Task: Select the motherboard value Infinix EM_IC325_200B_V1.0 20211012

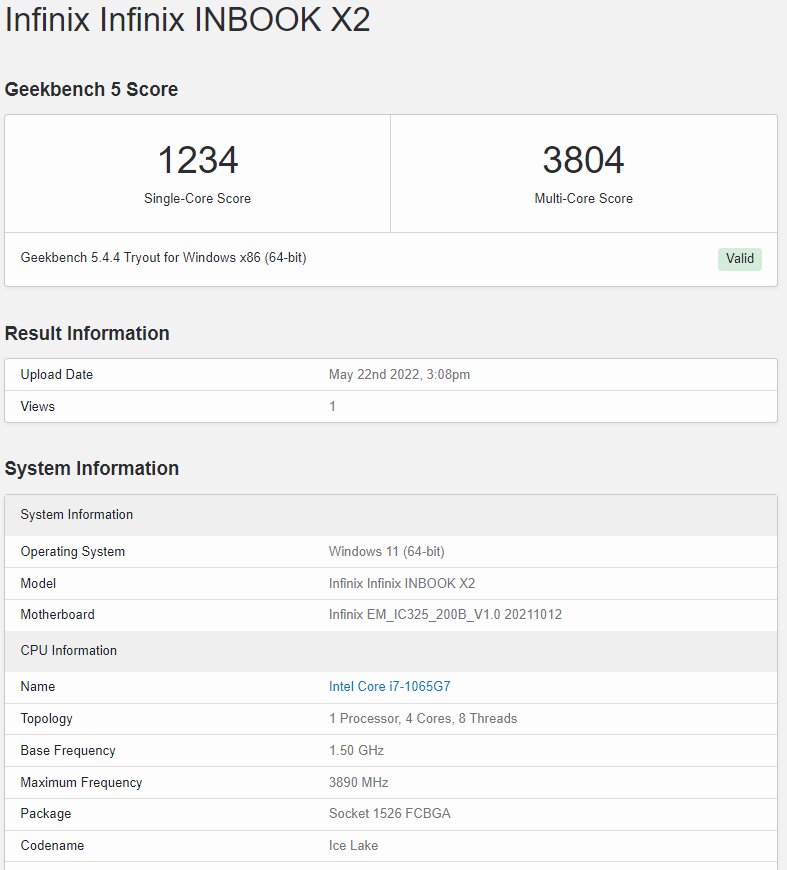Action: click(x=445, y=614)
